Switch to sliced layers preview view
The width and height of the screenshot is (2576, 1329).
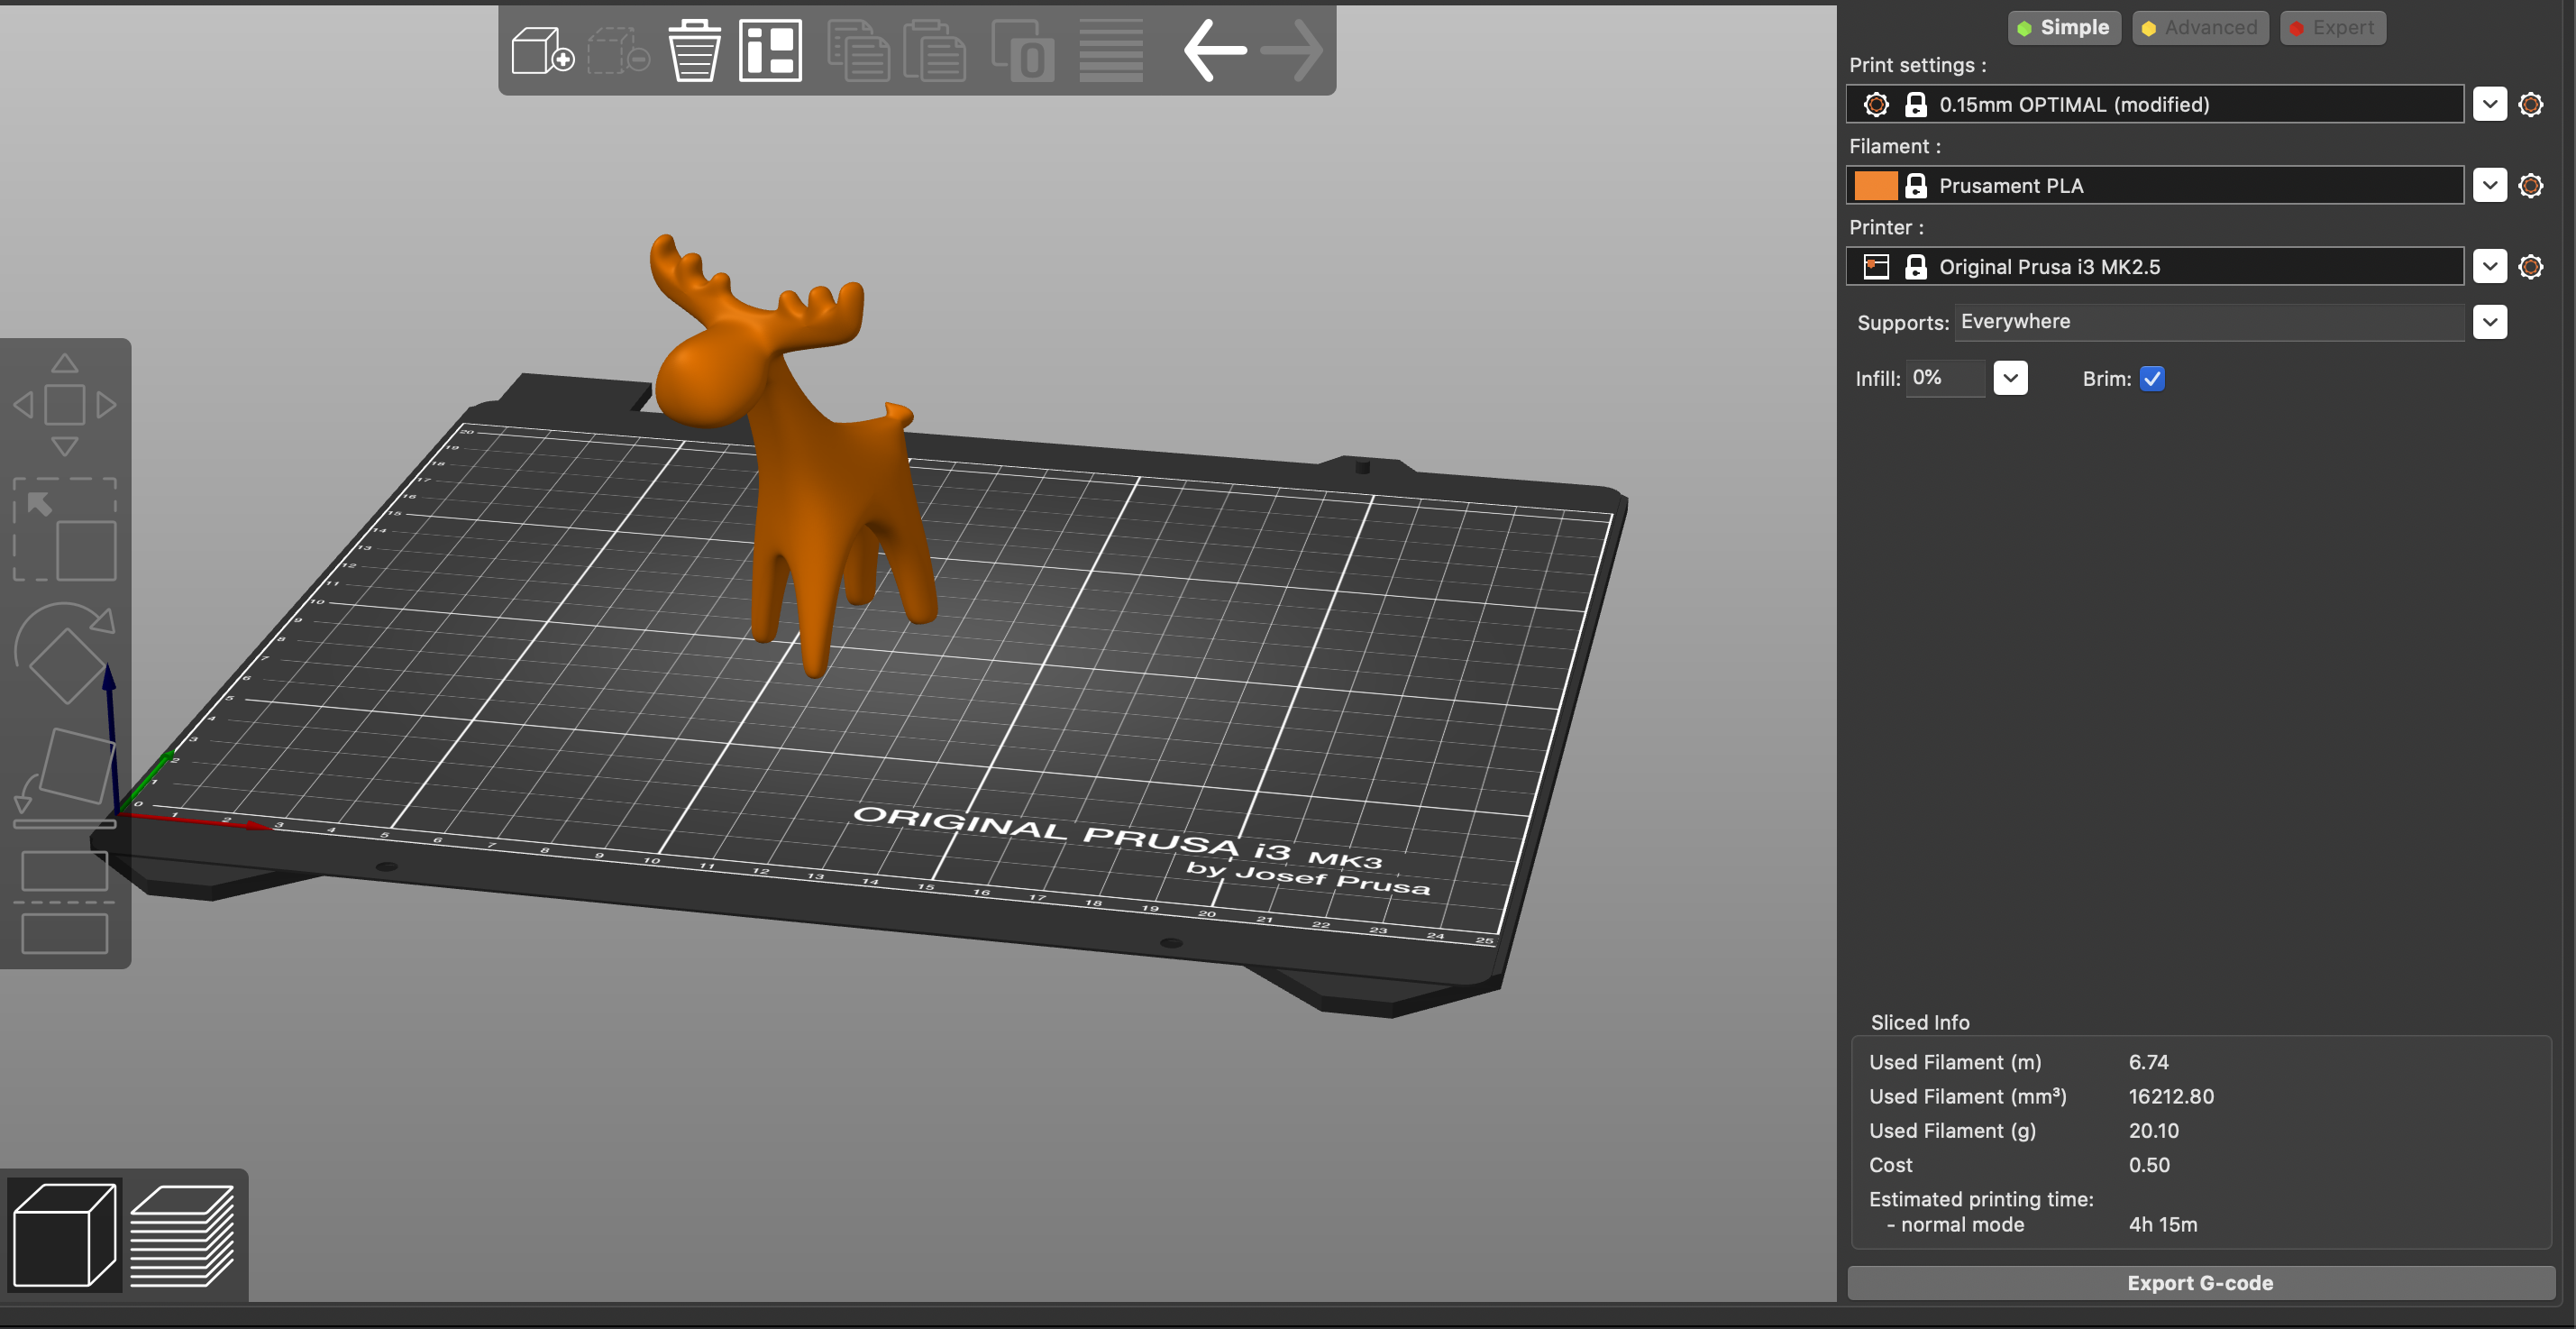pyautogui.click(x=183, y=1235)
